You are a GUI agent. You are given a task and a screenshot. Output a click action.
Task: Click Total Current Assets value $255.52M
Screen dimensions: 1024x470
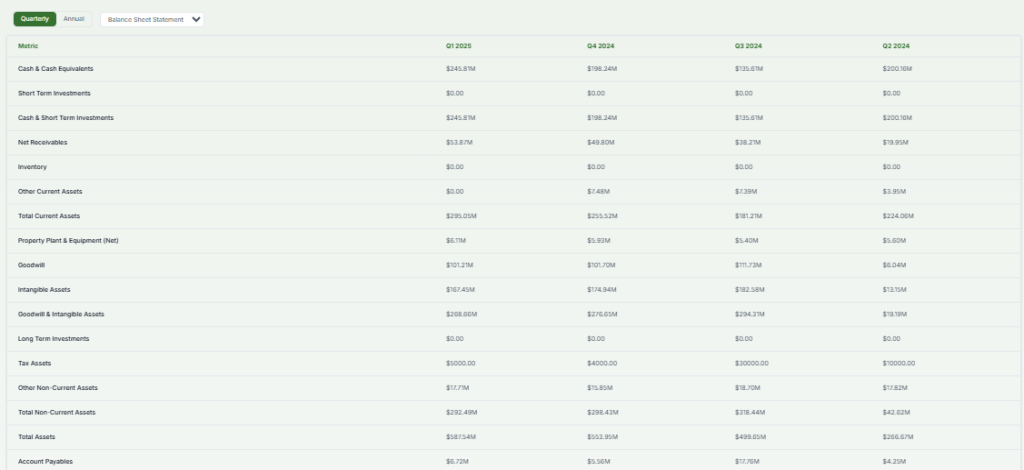click(602, 216)
